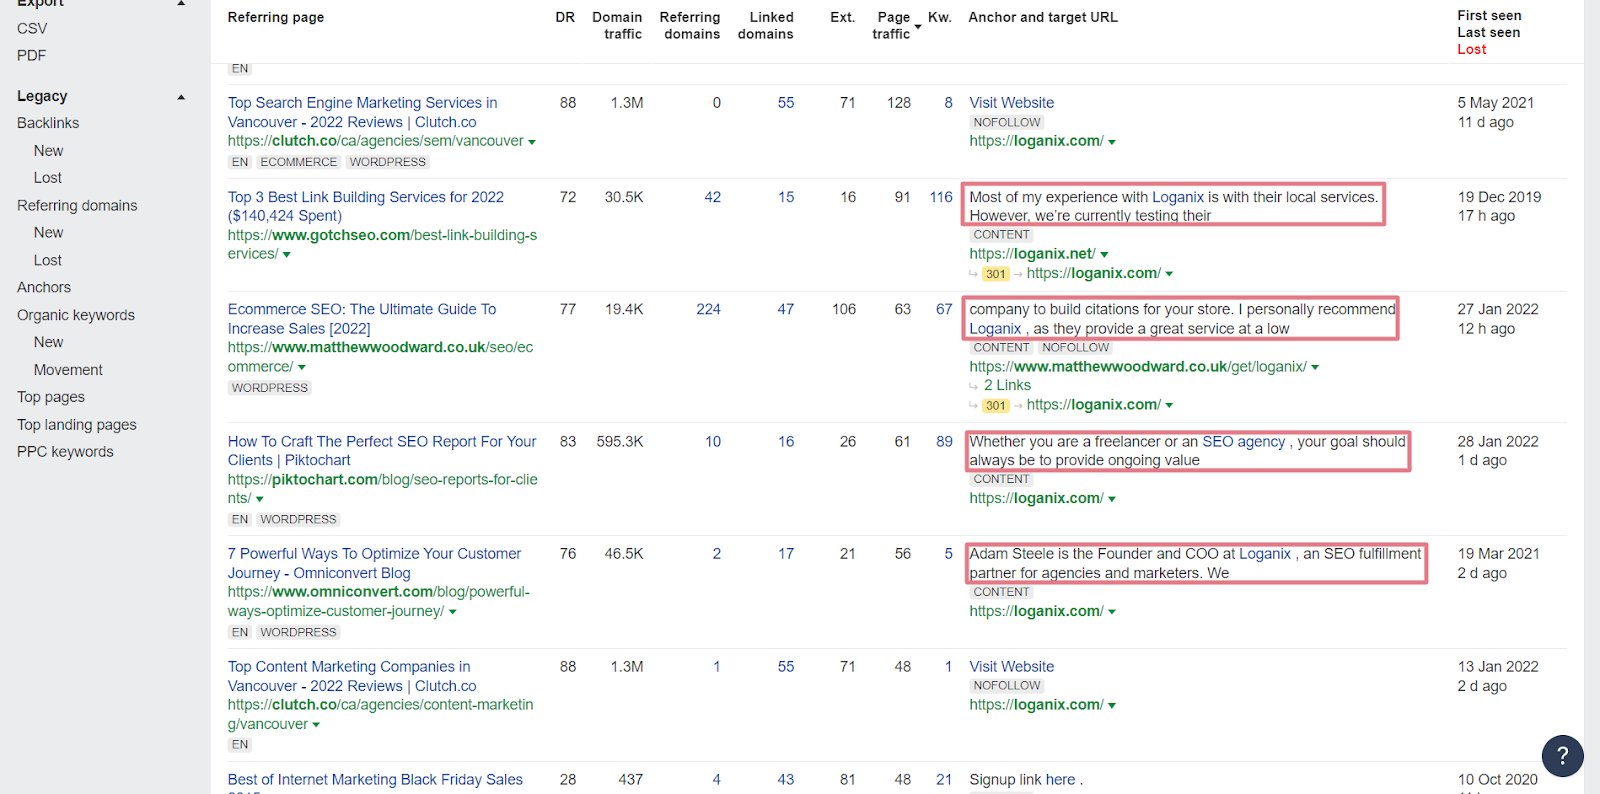Viewport: 1600px width, 794px height.
Task: Open loganix.net target URL dropdown arrow
Action: [1104, 255]
